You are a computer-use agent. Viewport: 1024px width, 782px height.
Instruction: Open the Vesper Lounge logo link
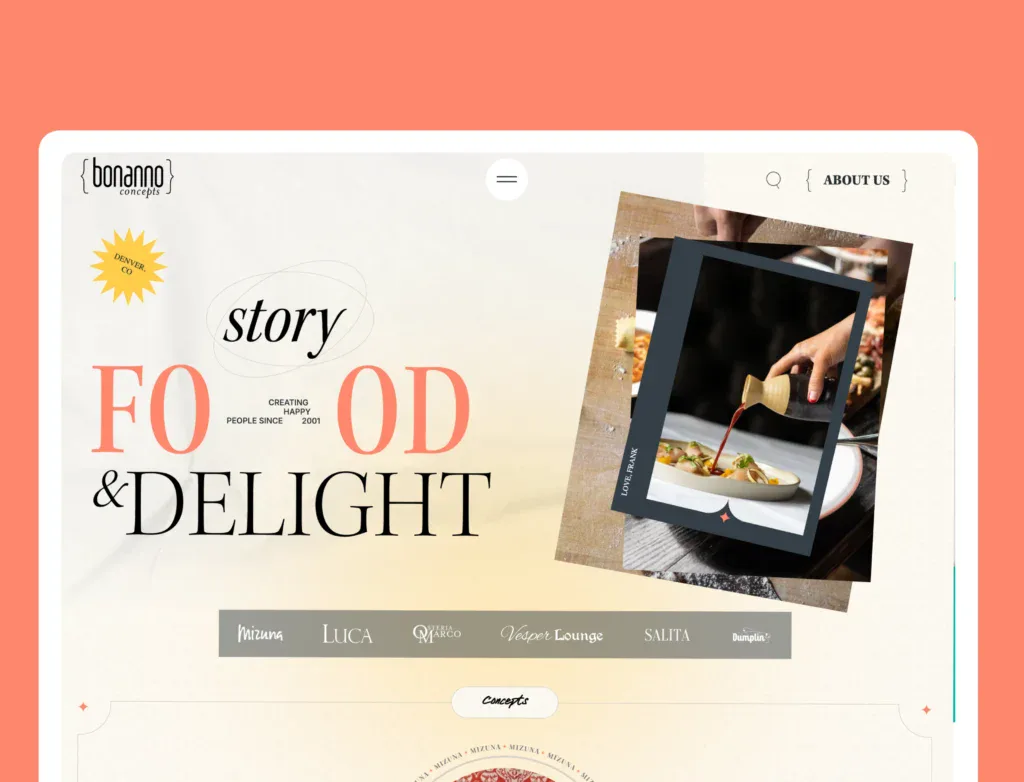(x=552, y=634)
